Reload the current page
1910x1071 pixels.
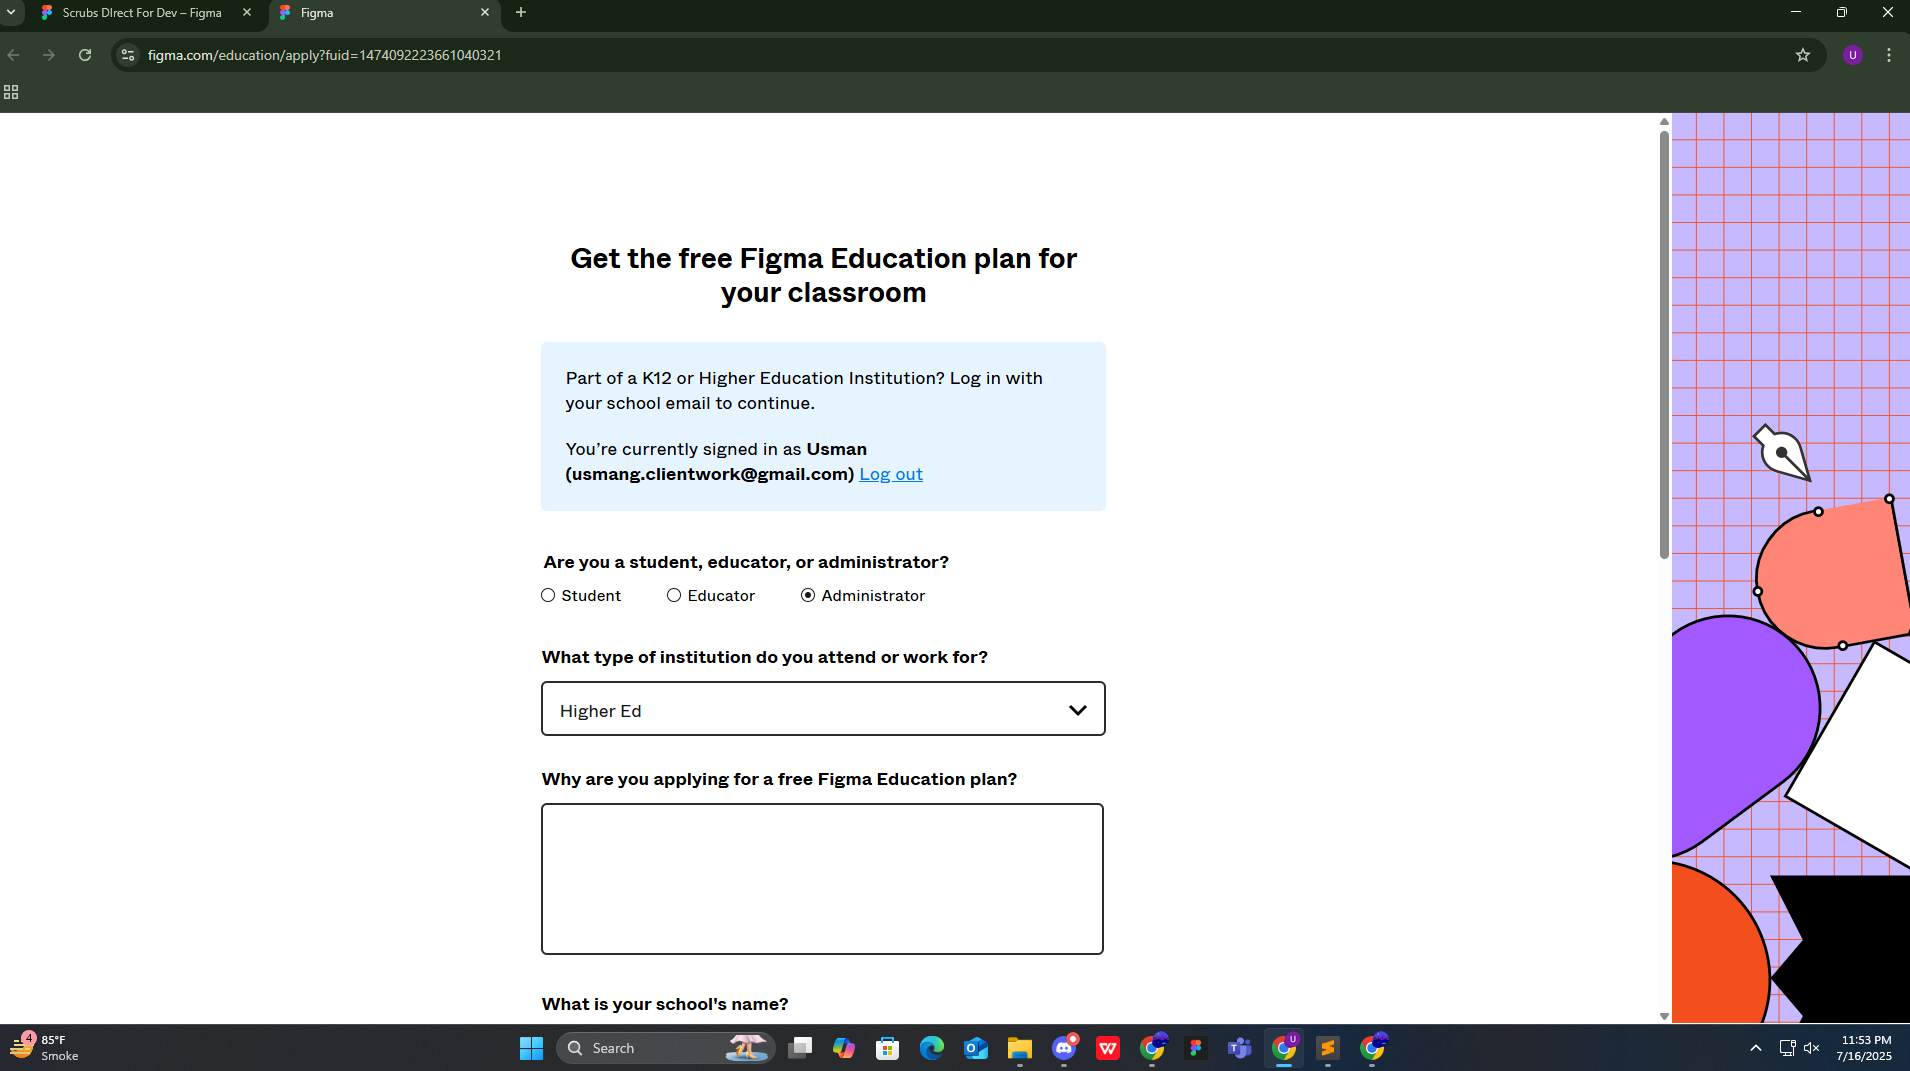[85, 55]
